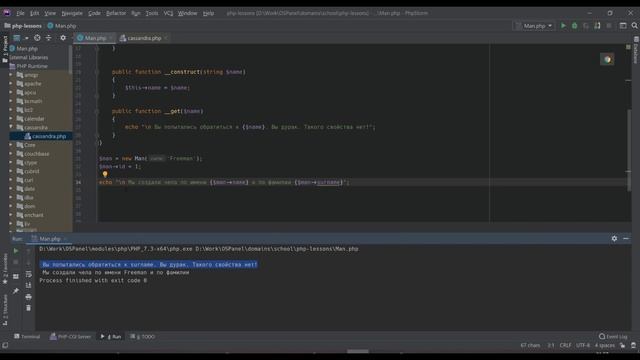Rerun program in the Run panel
This screenshot has width=640, height=360.
point(16,251)
